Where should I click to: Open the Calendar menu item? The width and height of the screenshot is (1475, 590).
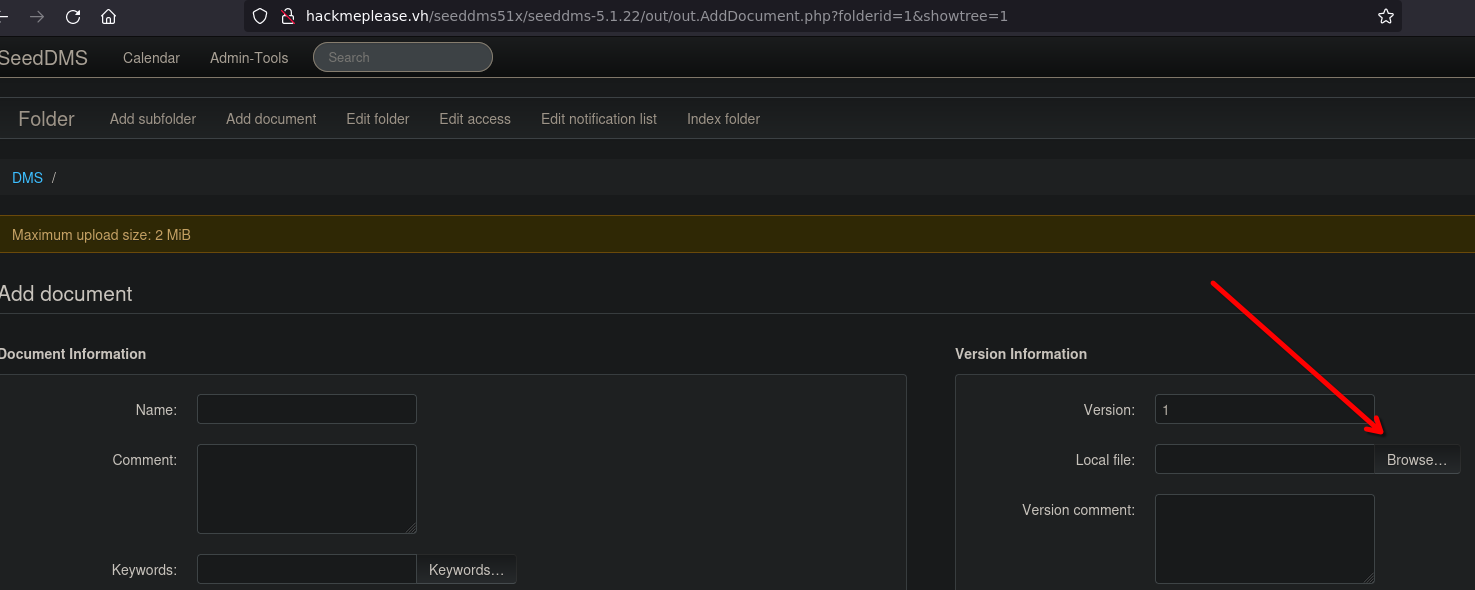[151, 58]
